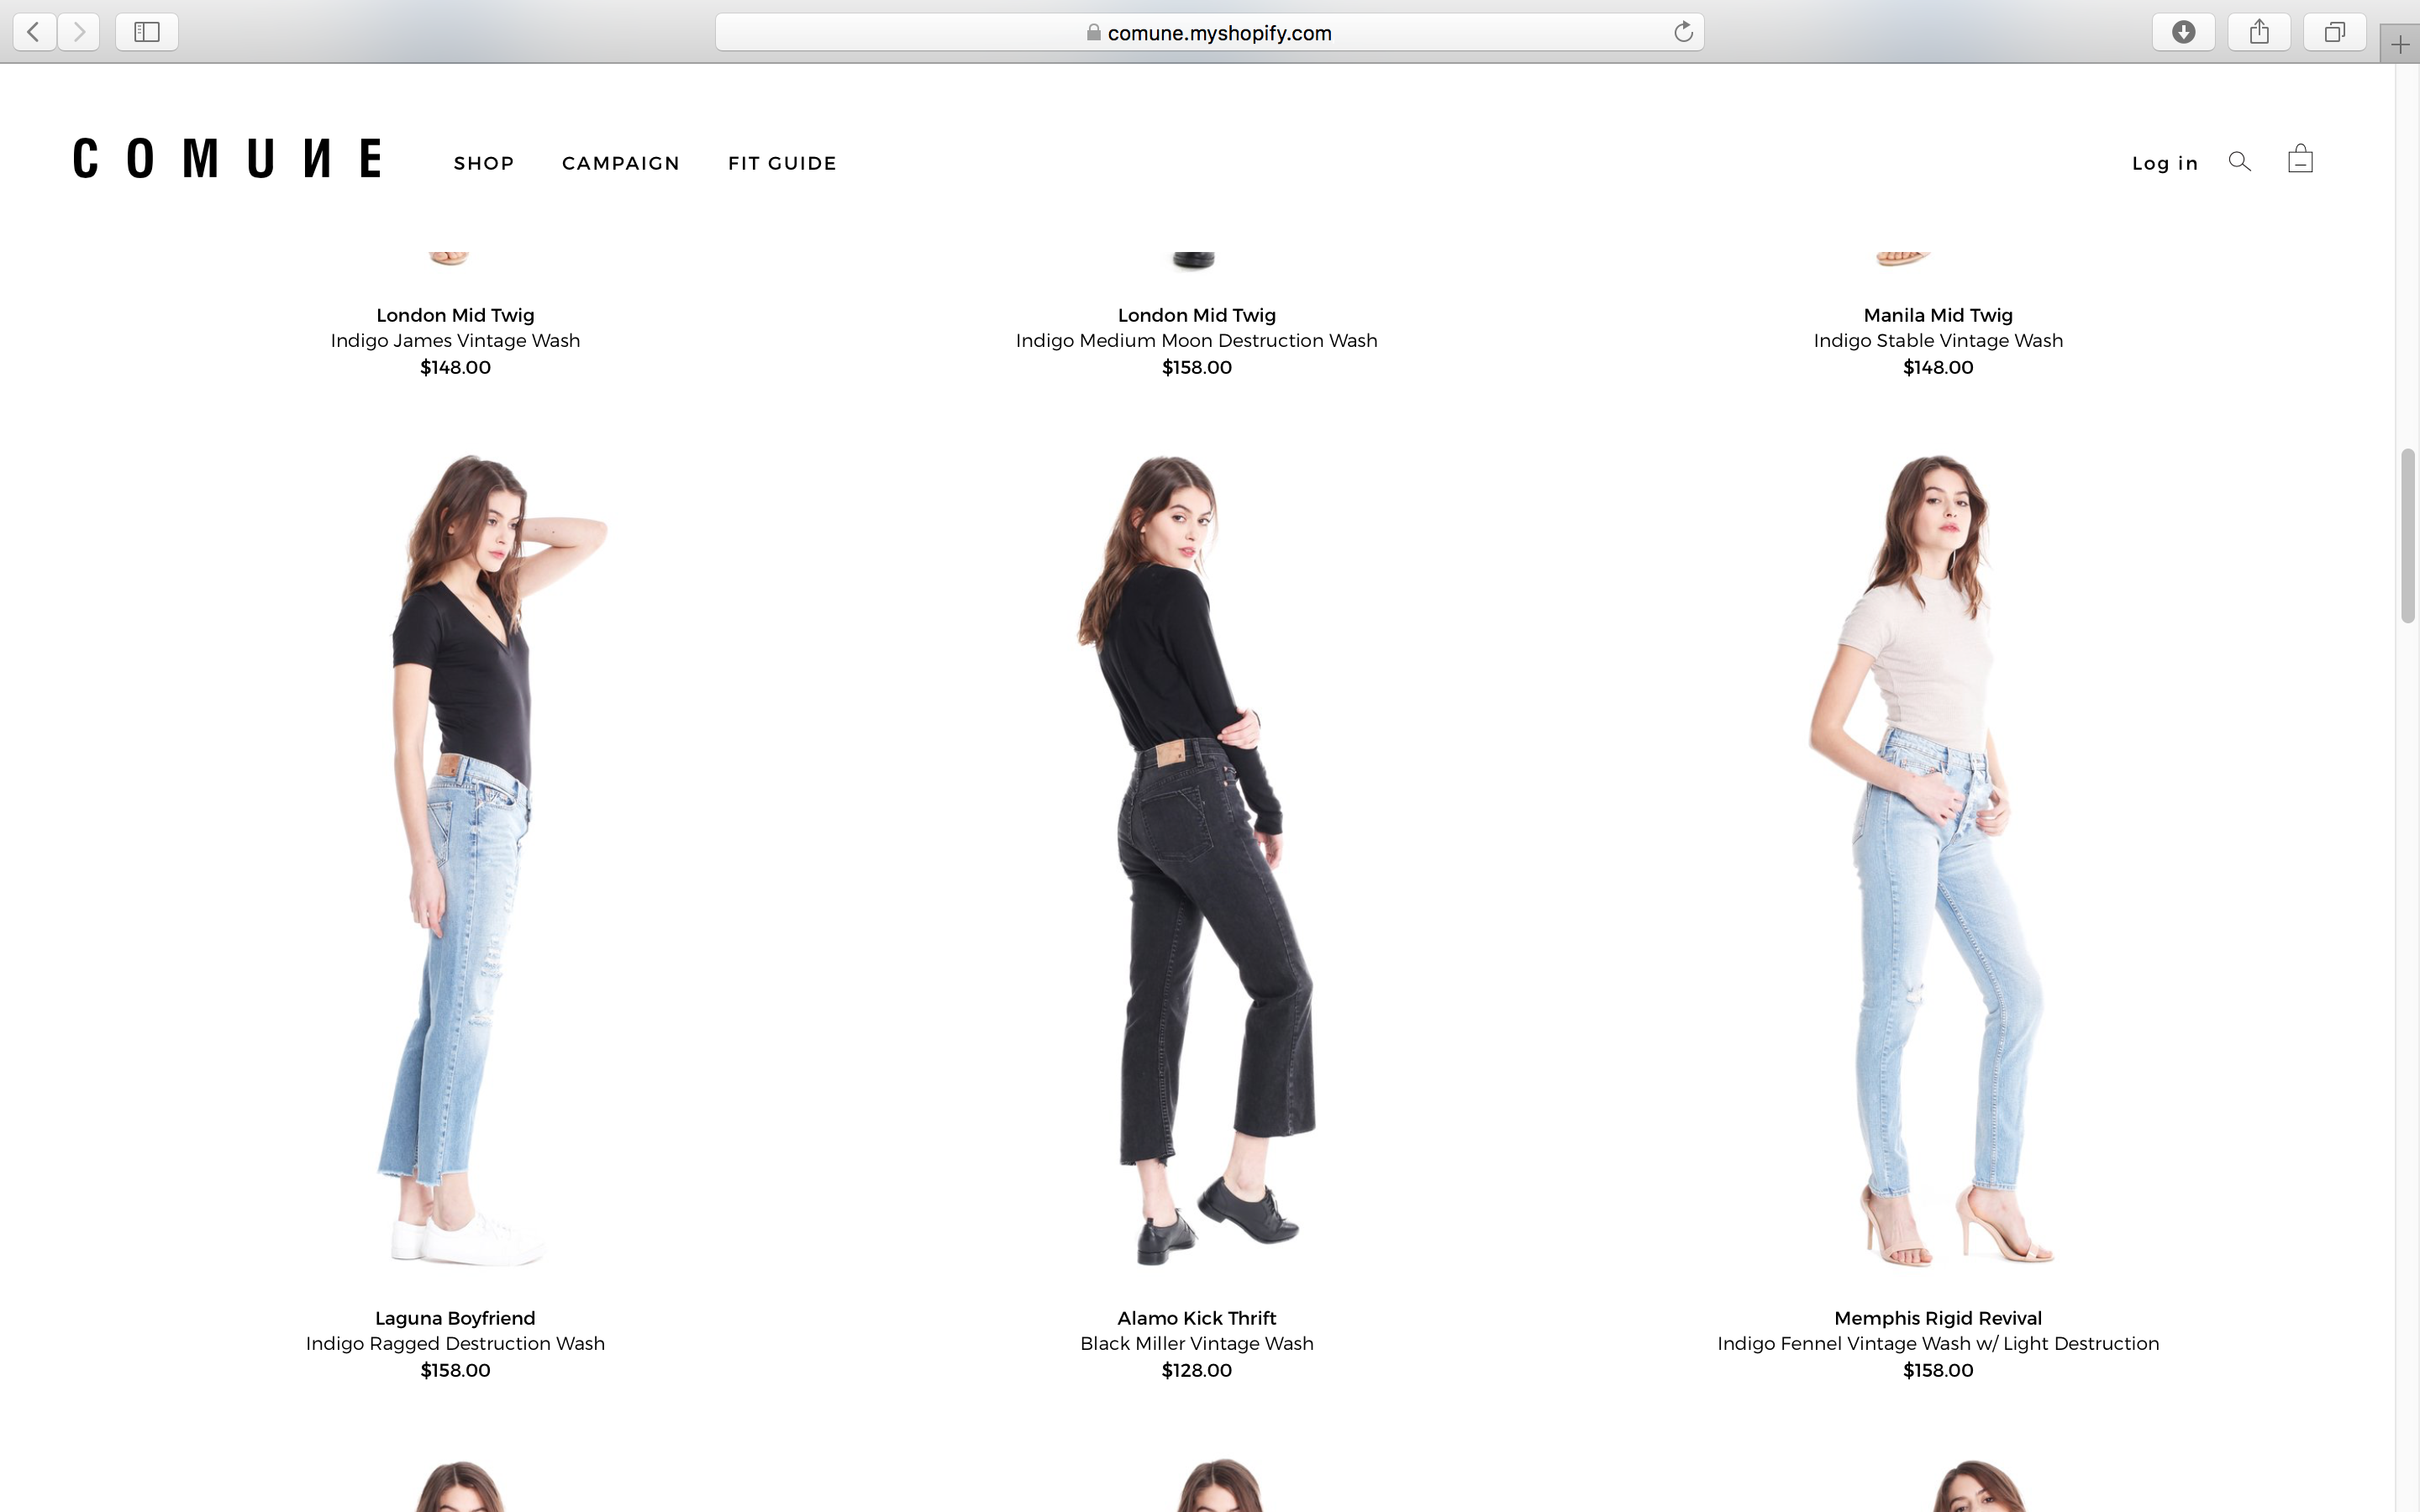
Task: Open Alamo Kick Thrift product title
Action: click(x=1197, y=1318)
